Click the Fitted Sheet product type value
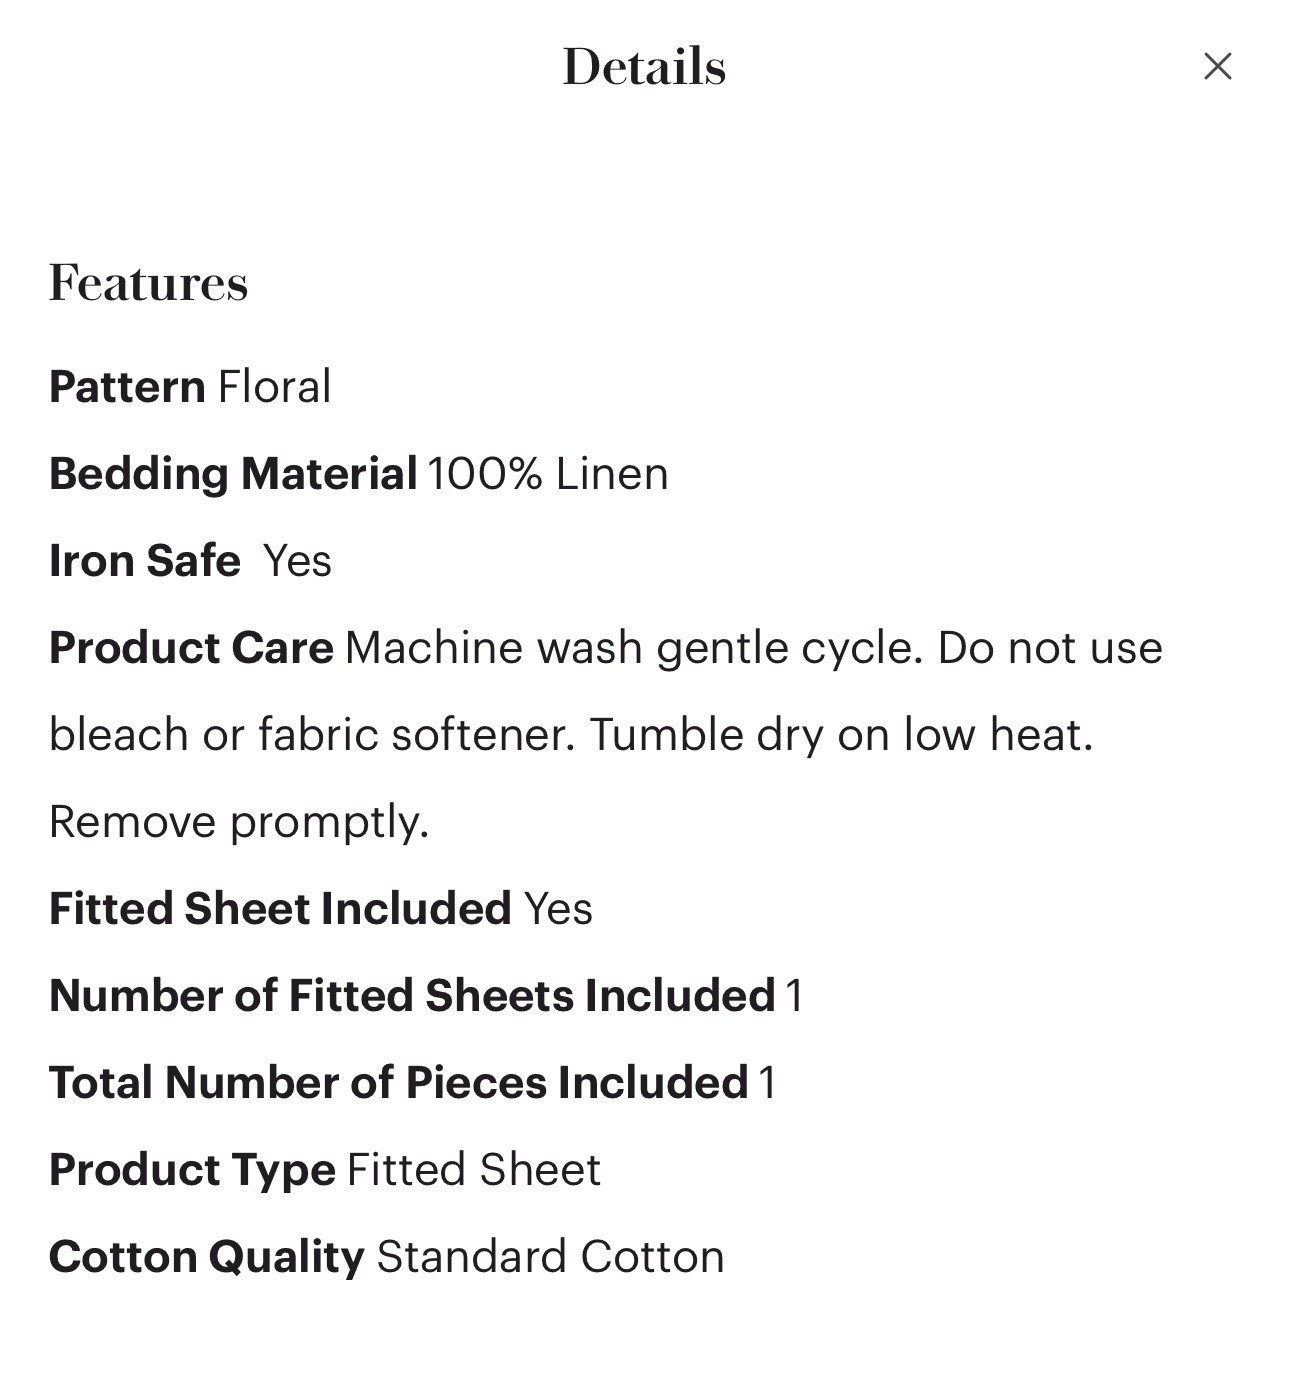Screen dimensions: 1290x1381 pos(474,1170)
